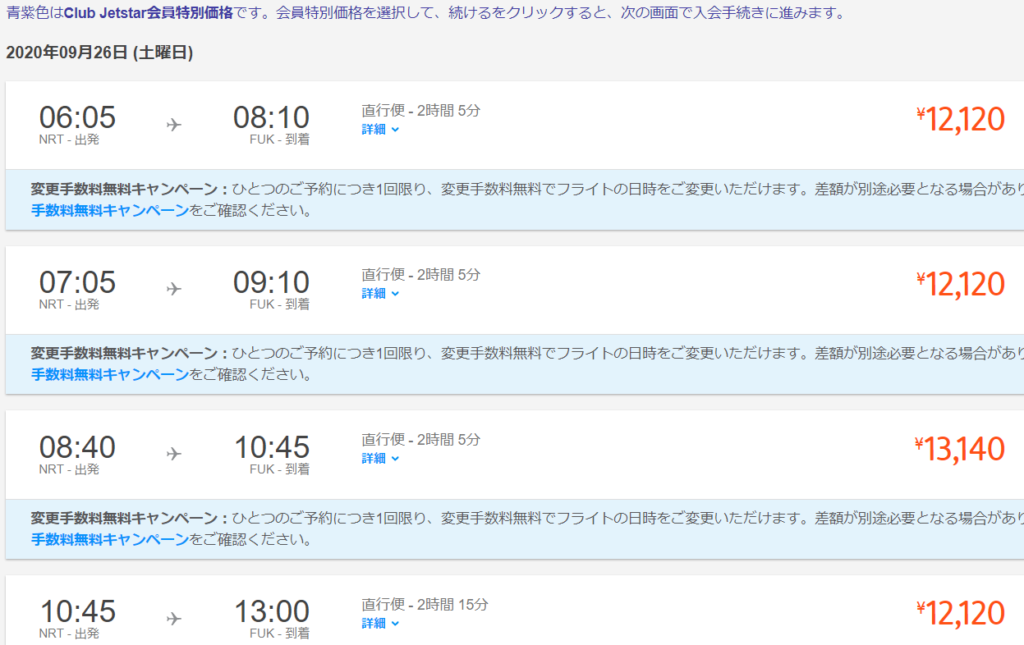Screen dimensions: 1024x645
Task: Expand 詳細 for the 07:05 flight
Action: (x=380, y=293)
